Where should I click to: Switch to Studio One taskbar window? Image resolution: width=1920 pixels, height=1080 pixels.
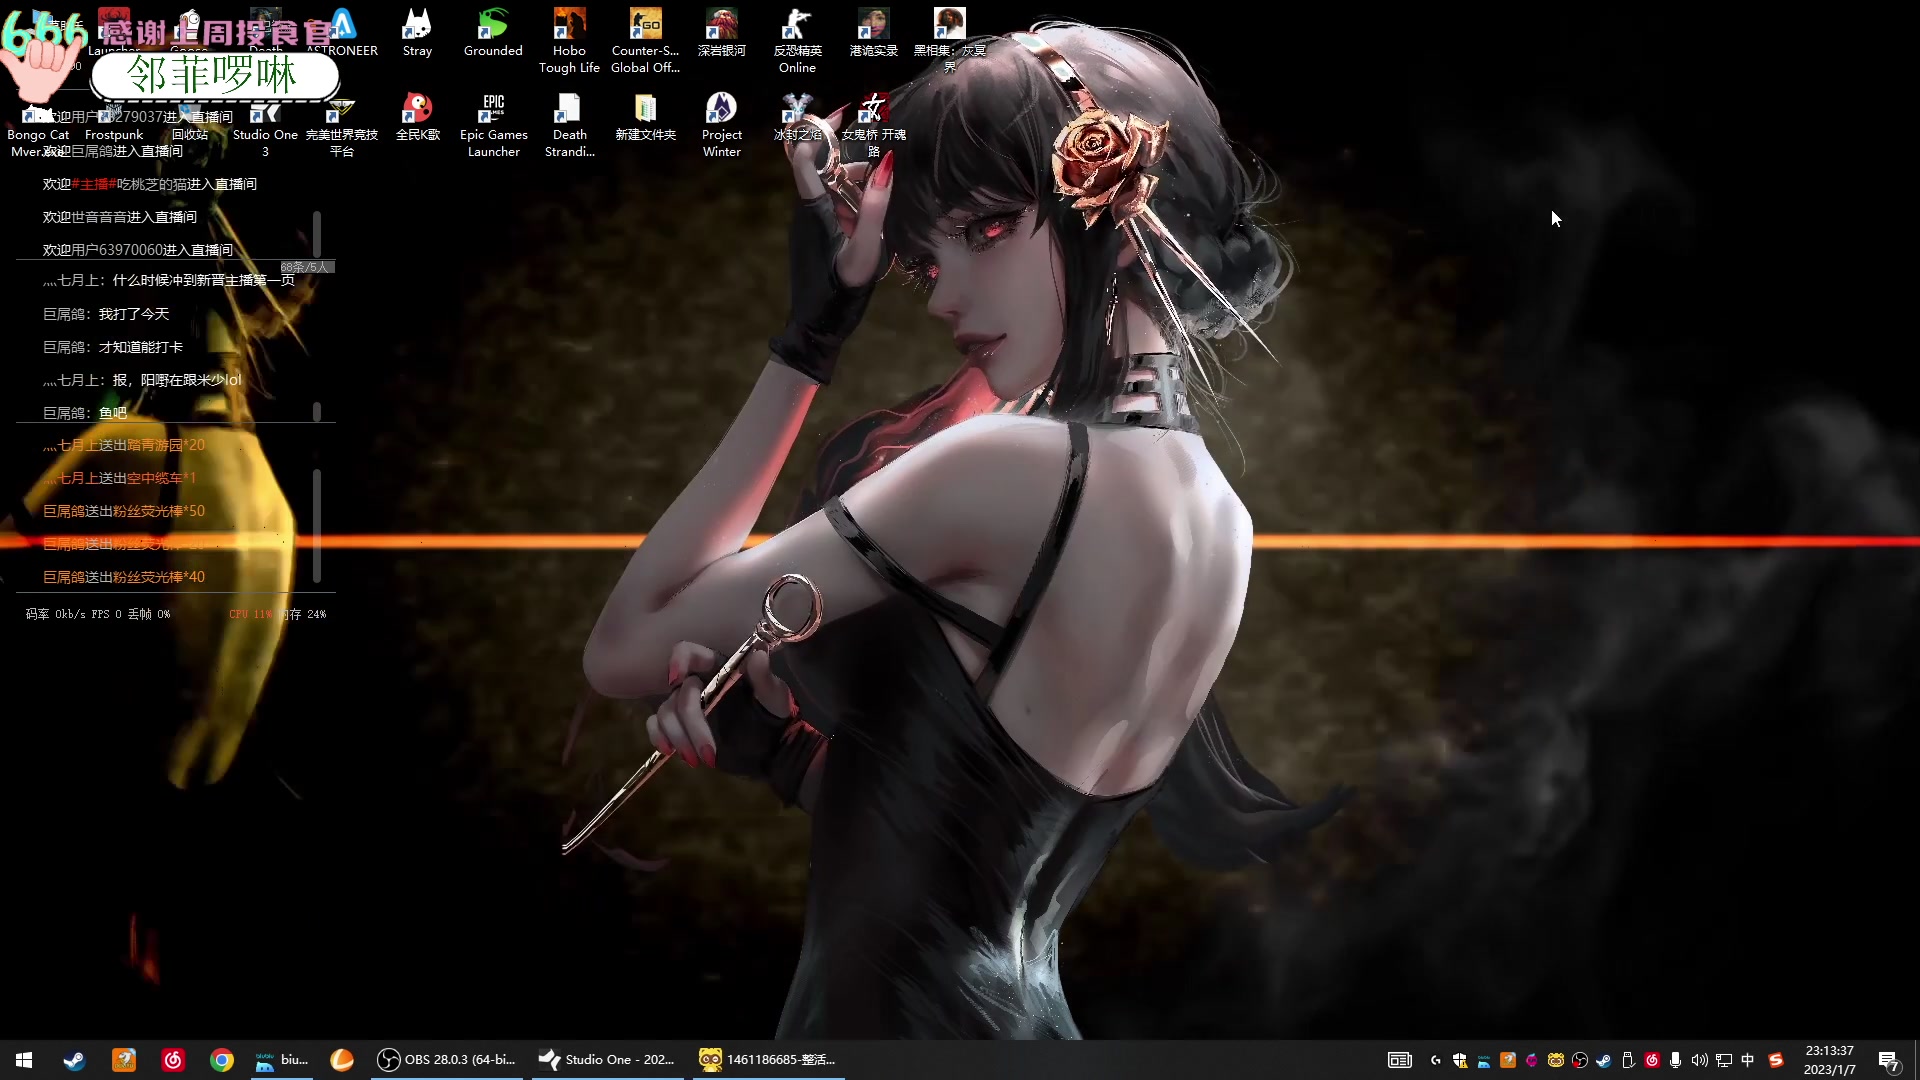point(607,1060)
